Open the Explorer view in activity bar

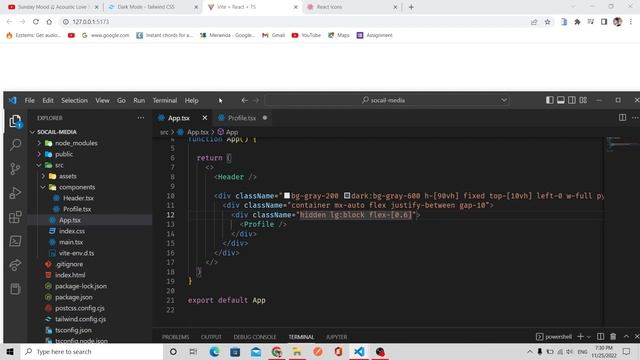point(16,121)
